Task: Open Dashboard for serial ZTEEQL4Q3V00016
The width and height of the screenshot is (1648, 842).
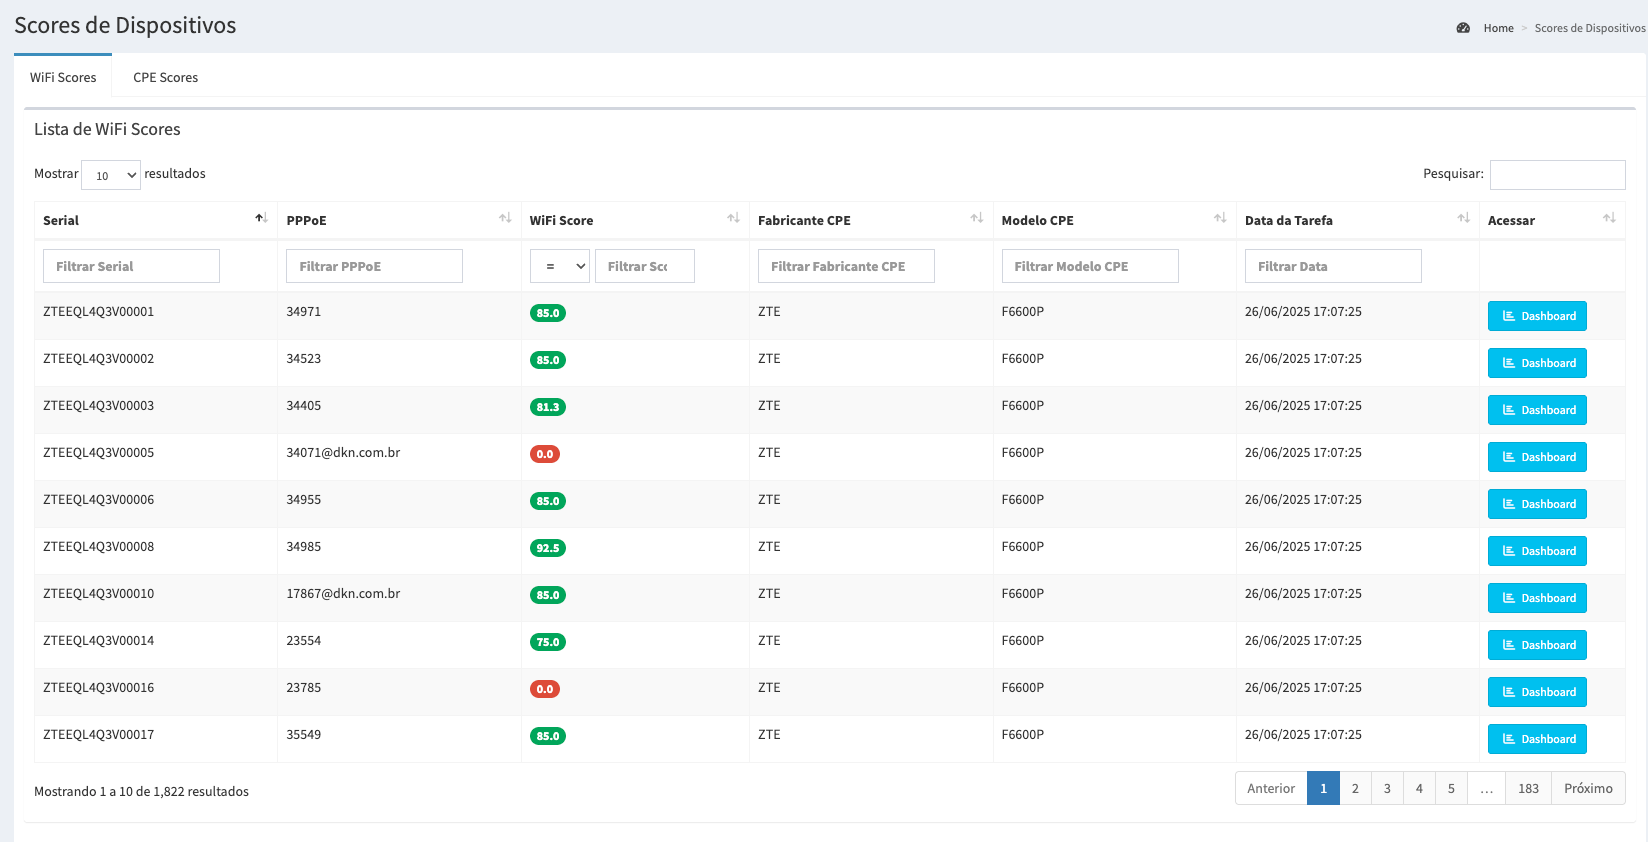Action: point(1536,692)
